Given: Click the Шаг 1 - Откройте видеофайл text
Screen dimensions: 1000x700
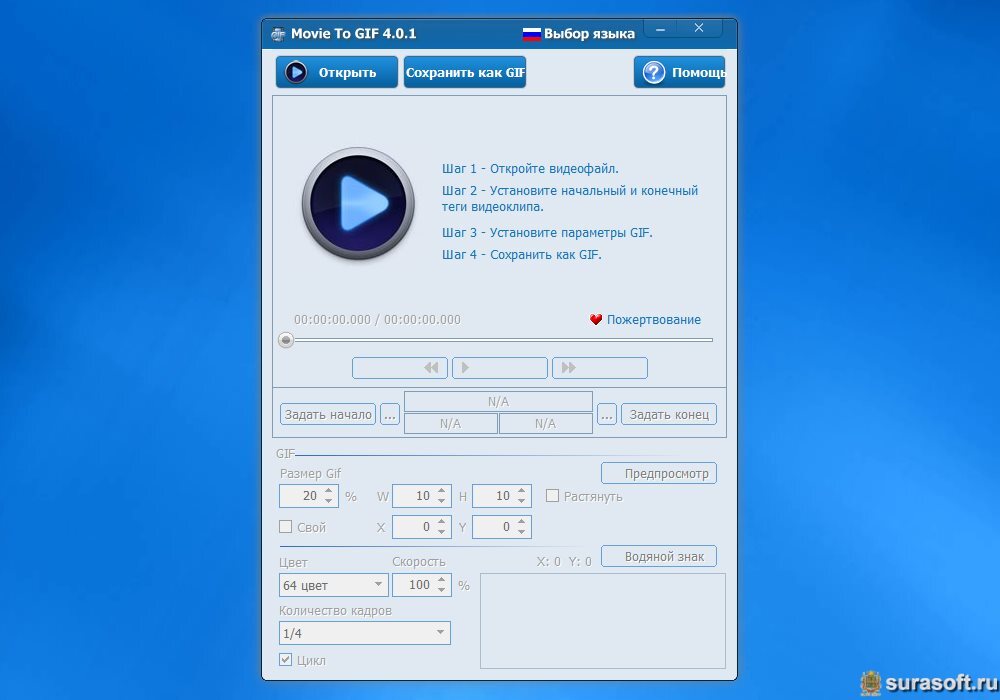Looking at the screenshot, I should coord(530,169).
